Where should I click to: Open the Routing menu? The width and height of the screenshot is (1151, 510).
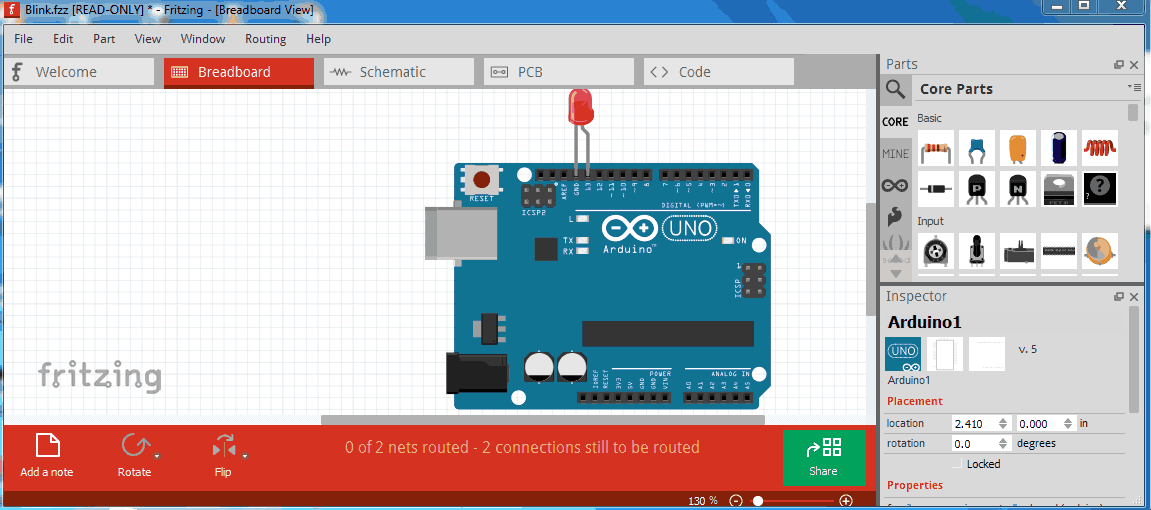pos(266,39)
